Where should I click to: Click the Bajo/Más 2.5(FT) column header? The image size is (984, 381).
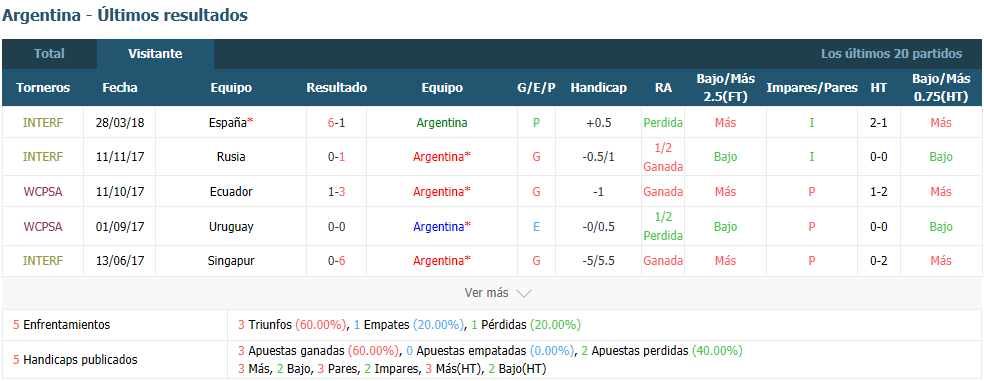point(725,88)
